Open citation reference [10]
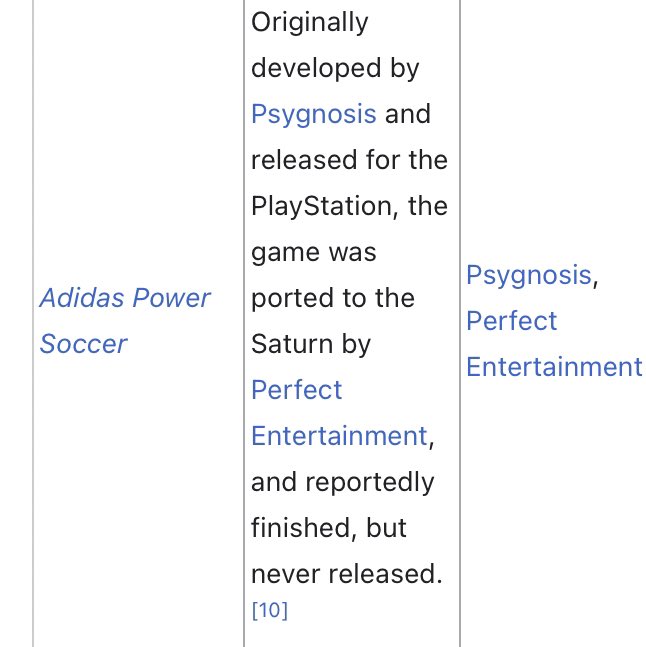The width and height of the screenshot is (646, 647). click(x=269, y=610)
